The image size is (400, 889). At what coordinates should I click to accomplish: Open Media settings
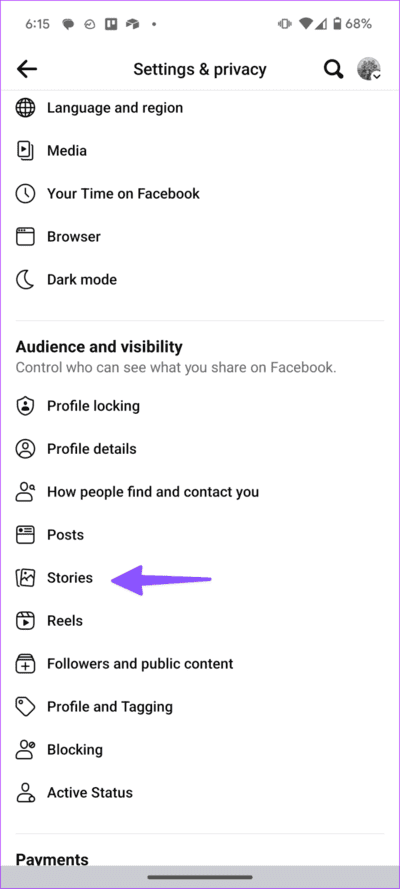pos(200,151)
